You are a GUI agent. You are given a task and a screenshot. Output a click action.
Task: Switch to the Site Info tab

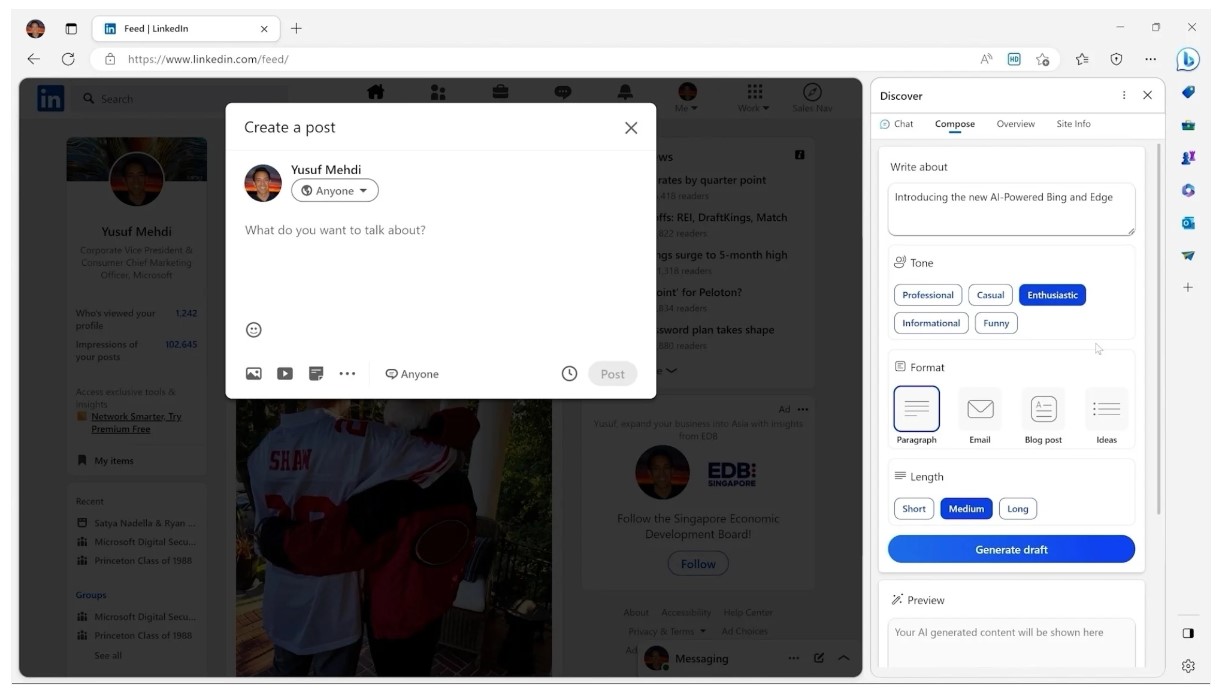click(1074, 124)
